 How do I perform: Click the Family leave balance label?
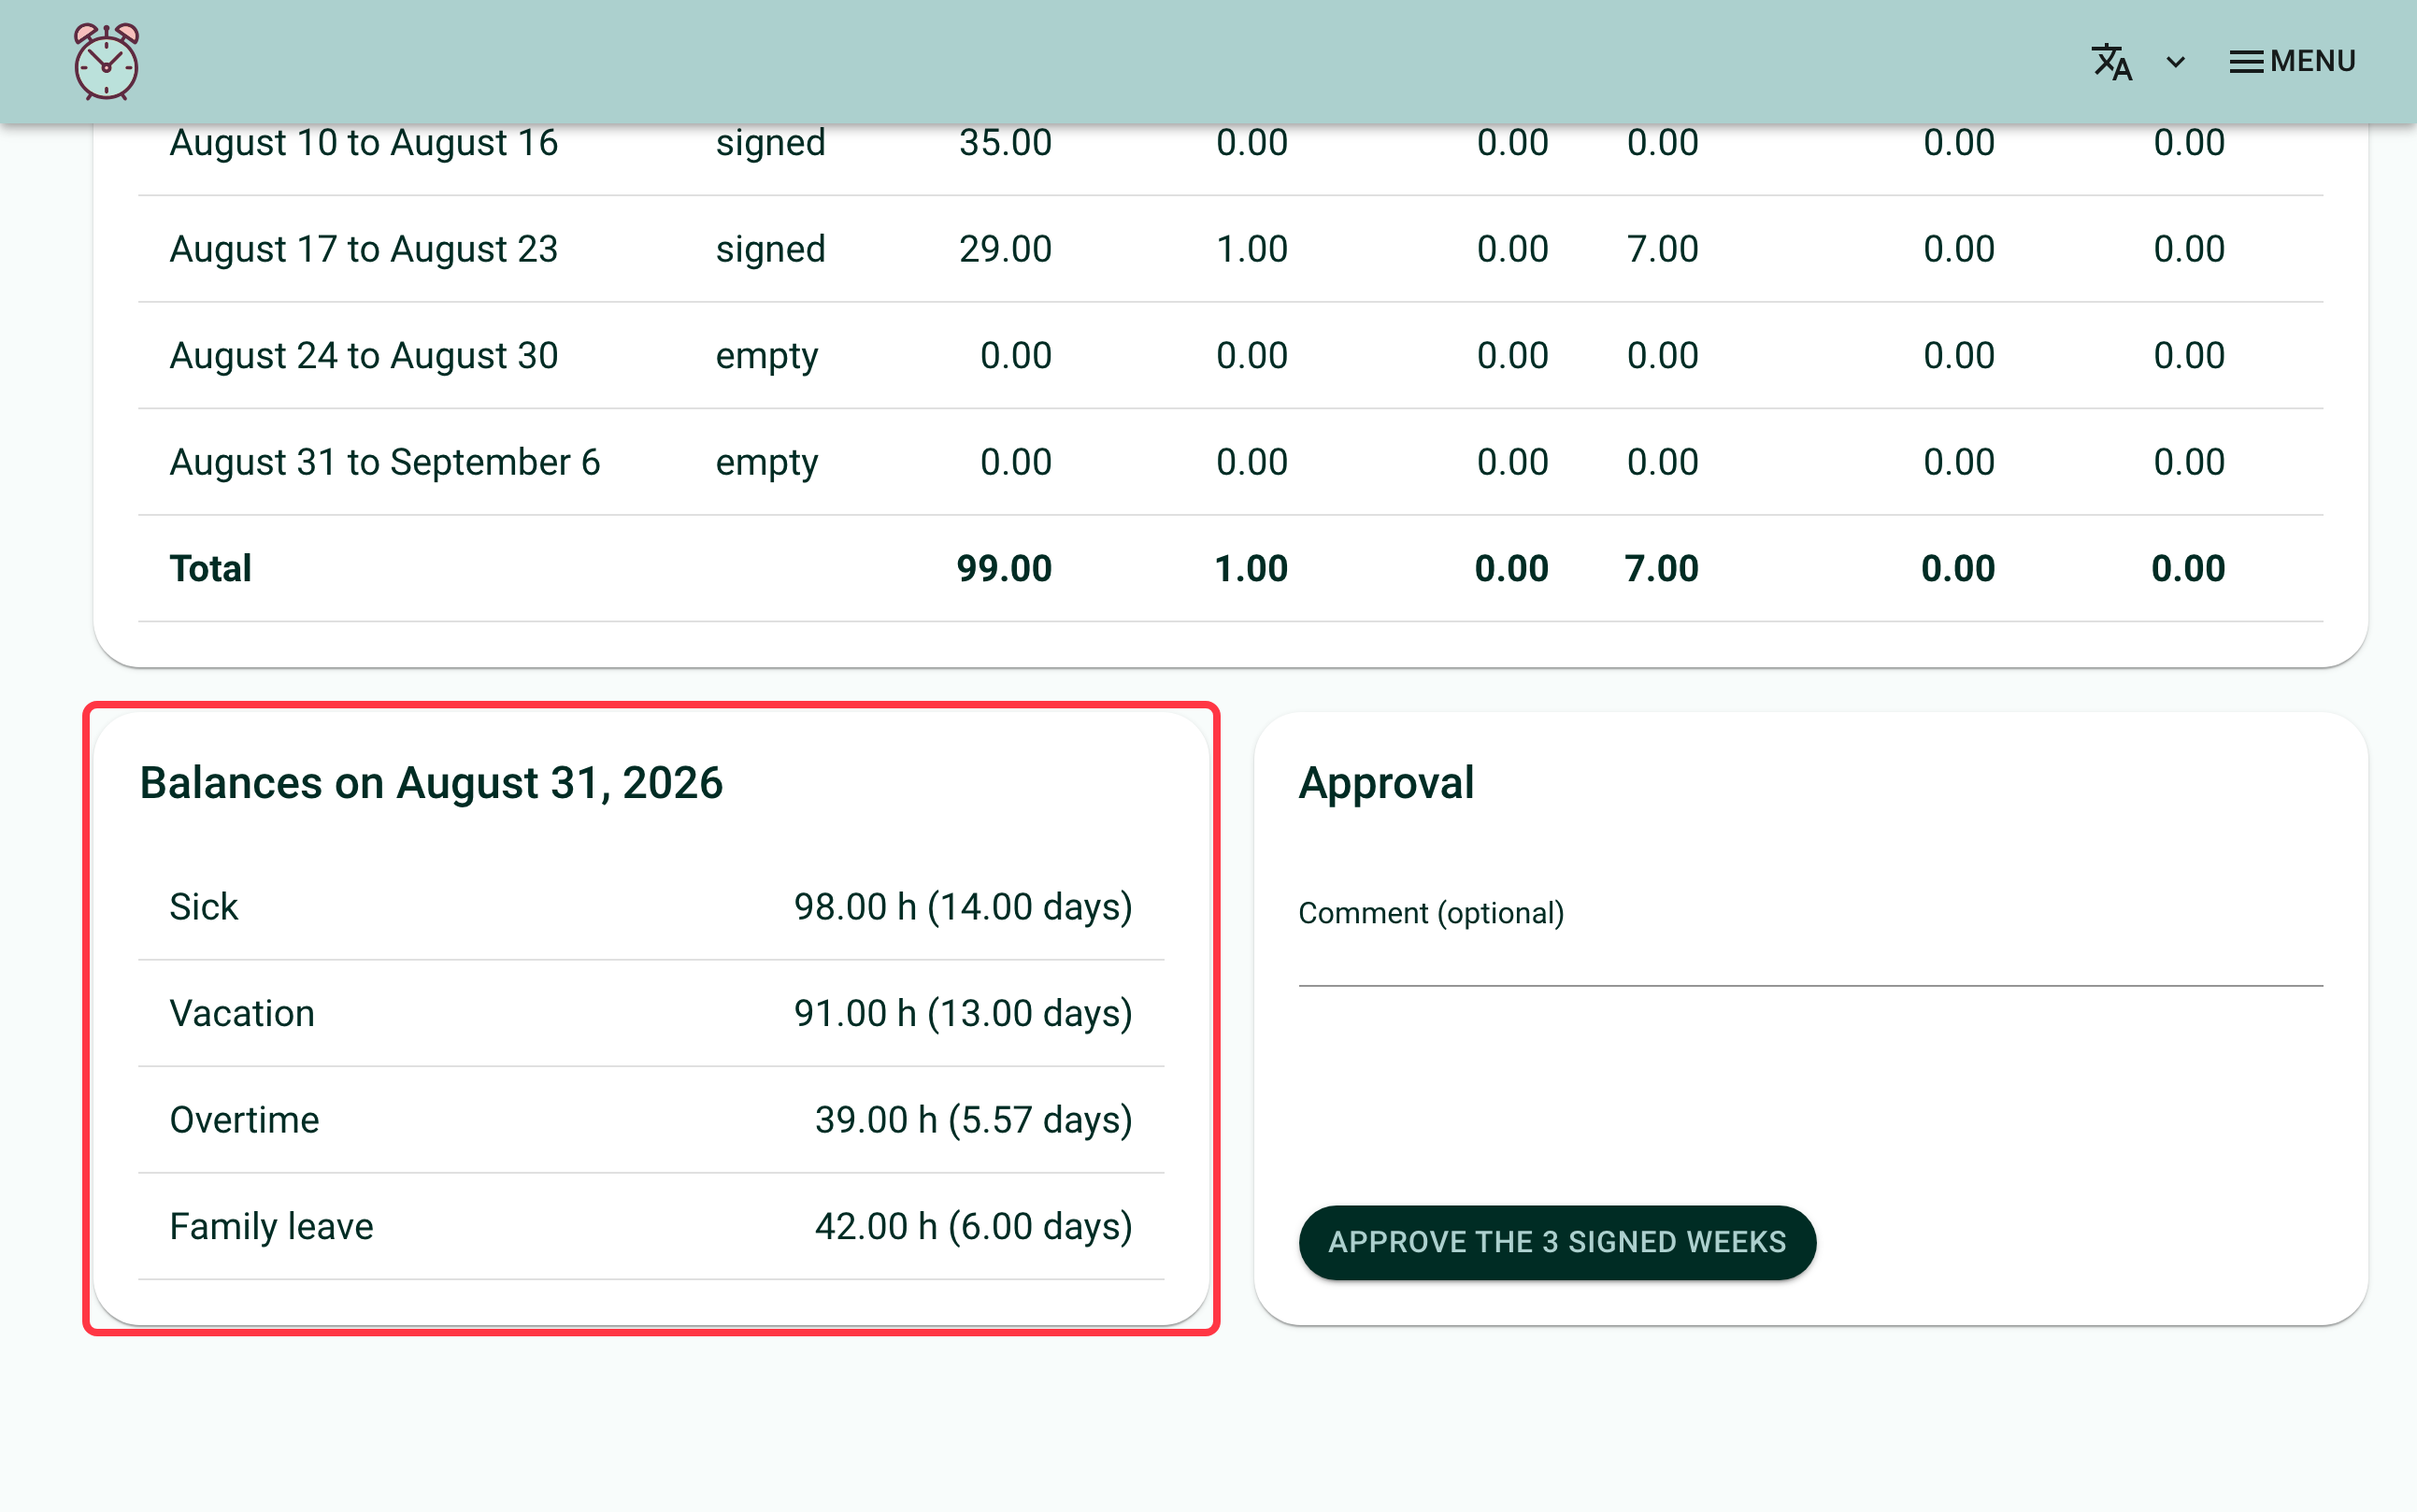[x=271, y=1227]
